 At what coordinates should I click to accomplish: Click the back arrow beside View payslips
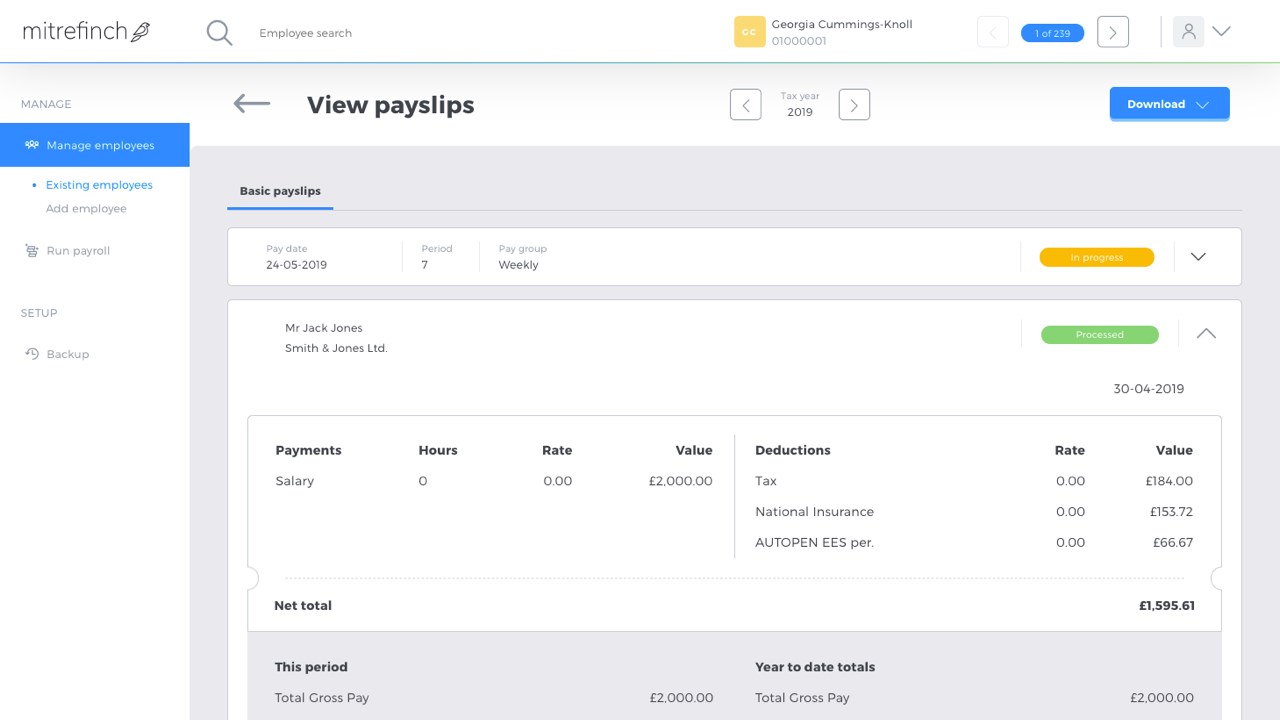(252, 104)
